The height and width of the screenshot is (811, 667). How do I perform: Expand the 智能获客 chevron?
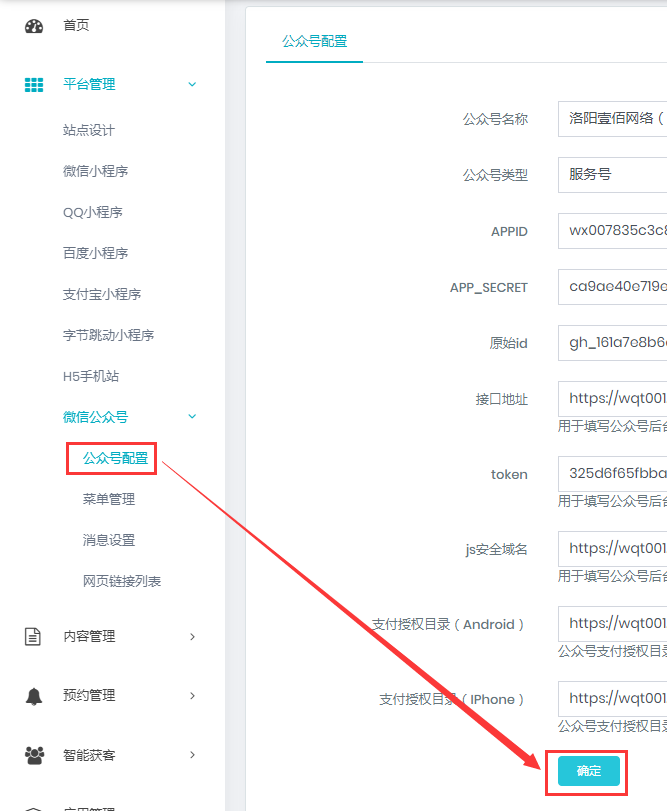[x=192, y=755]
